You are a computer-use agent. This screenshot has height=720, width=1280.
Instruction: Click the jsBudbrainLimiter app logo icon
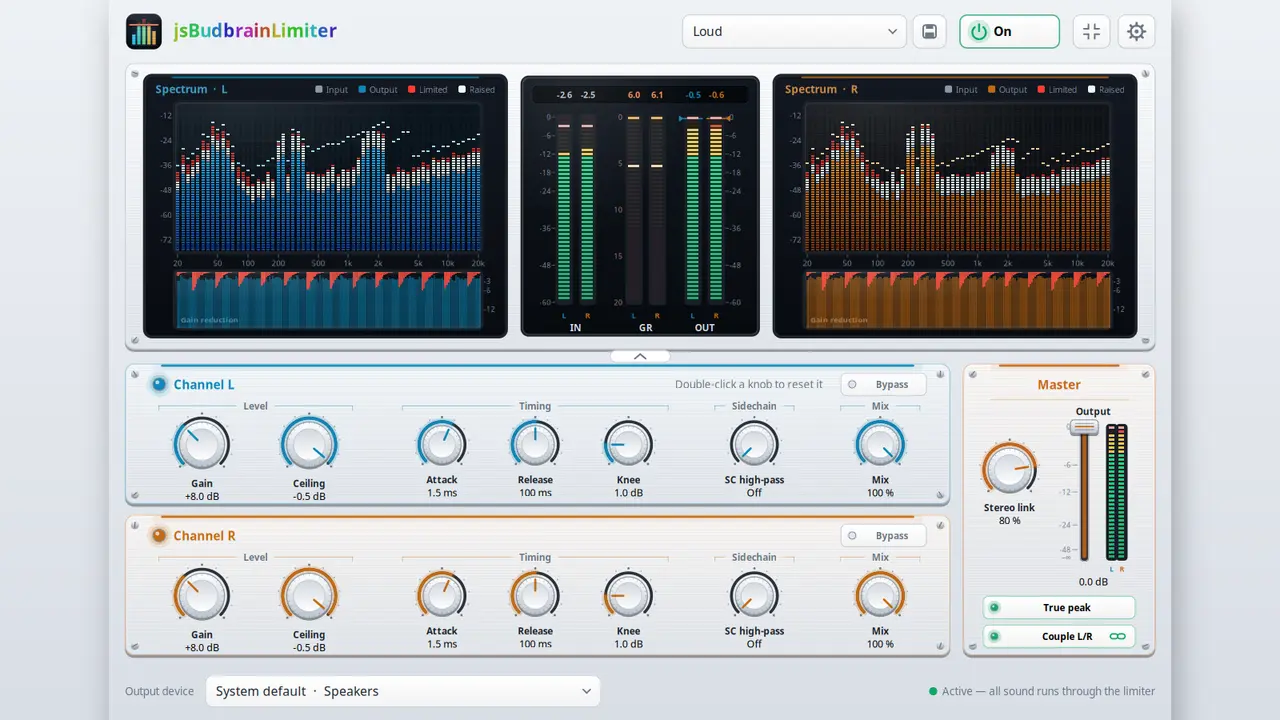pos(144,31)
